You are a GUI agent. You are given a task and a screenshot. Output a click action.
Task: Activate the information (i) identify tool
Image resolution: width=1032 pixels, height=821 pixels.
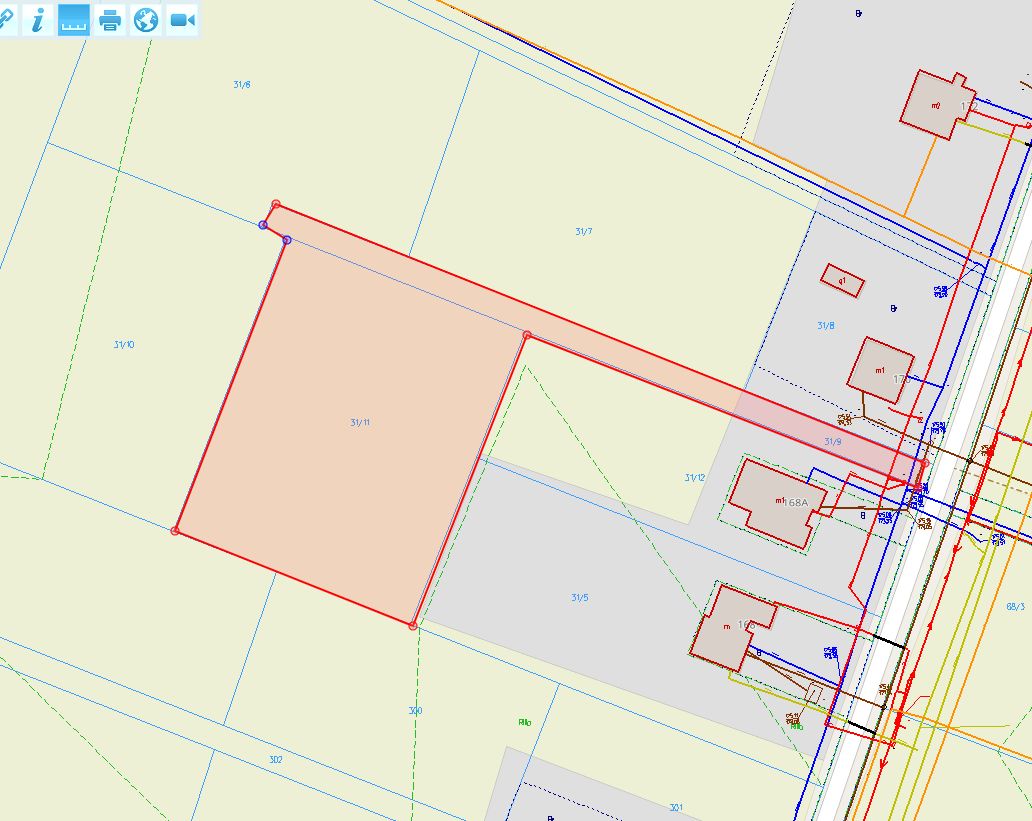38,20
